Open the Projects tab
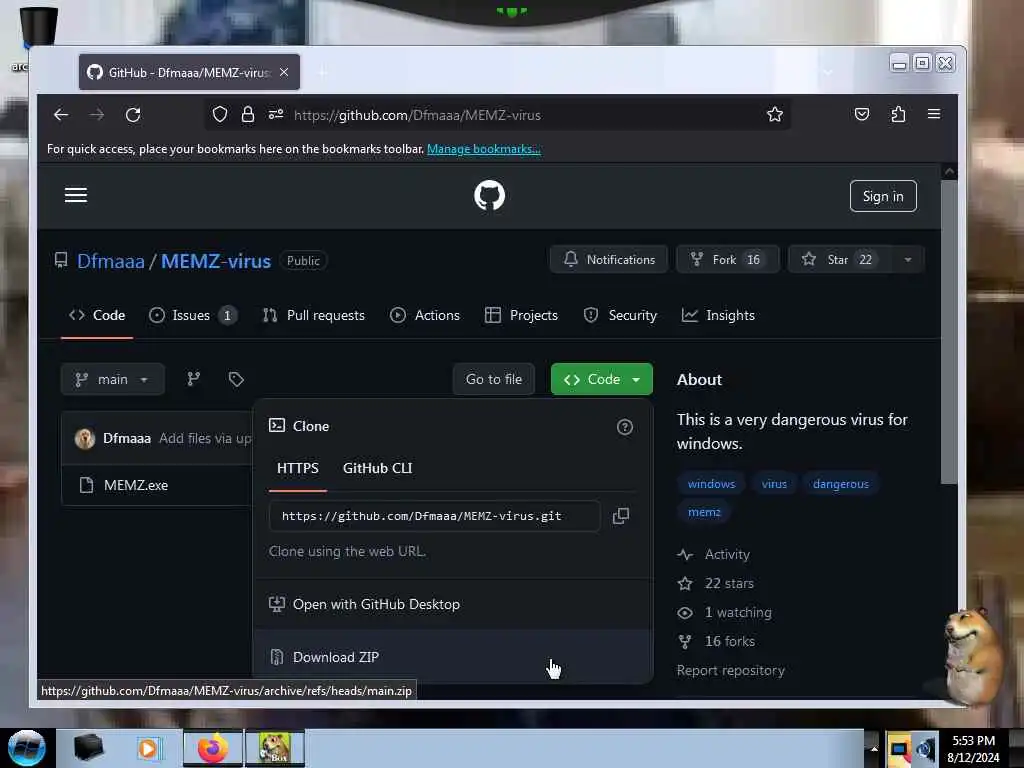Screen dimensions: 1024x768 click(521, 315)
